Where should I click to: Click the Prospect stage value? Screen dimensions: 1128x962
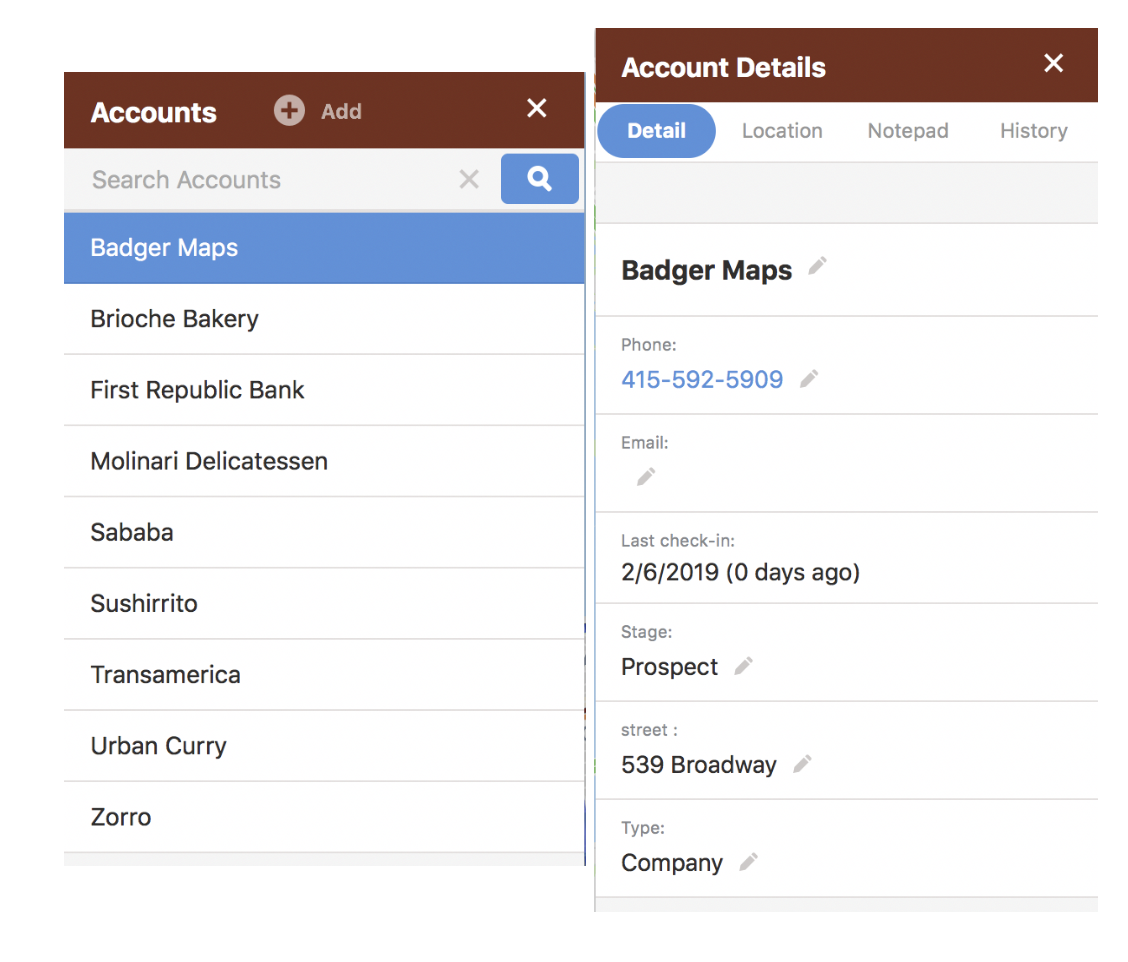point(669,667)
